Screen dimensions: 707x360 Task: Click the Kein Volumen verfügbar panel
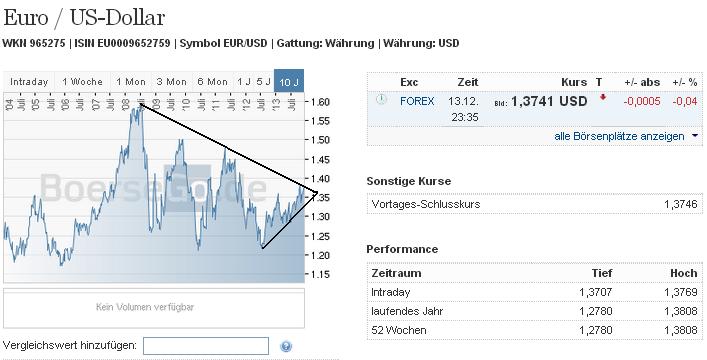point(154,308)
